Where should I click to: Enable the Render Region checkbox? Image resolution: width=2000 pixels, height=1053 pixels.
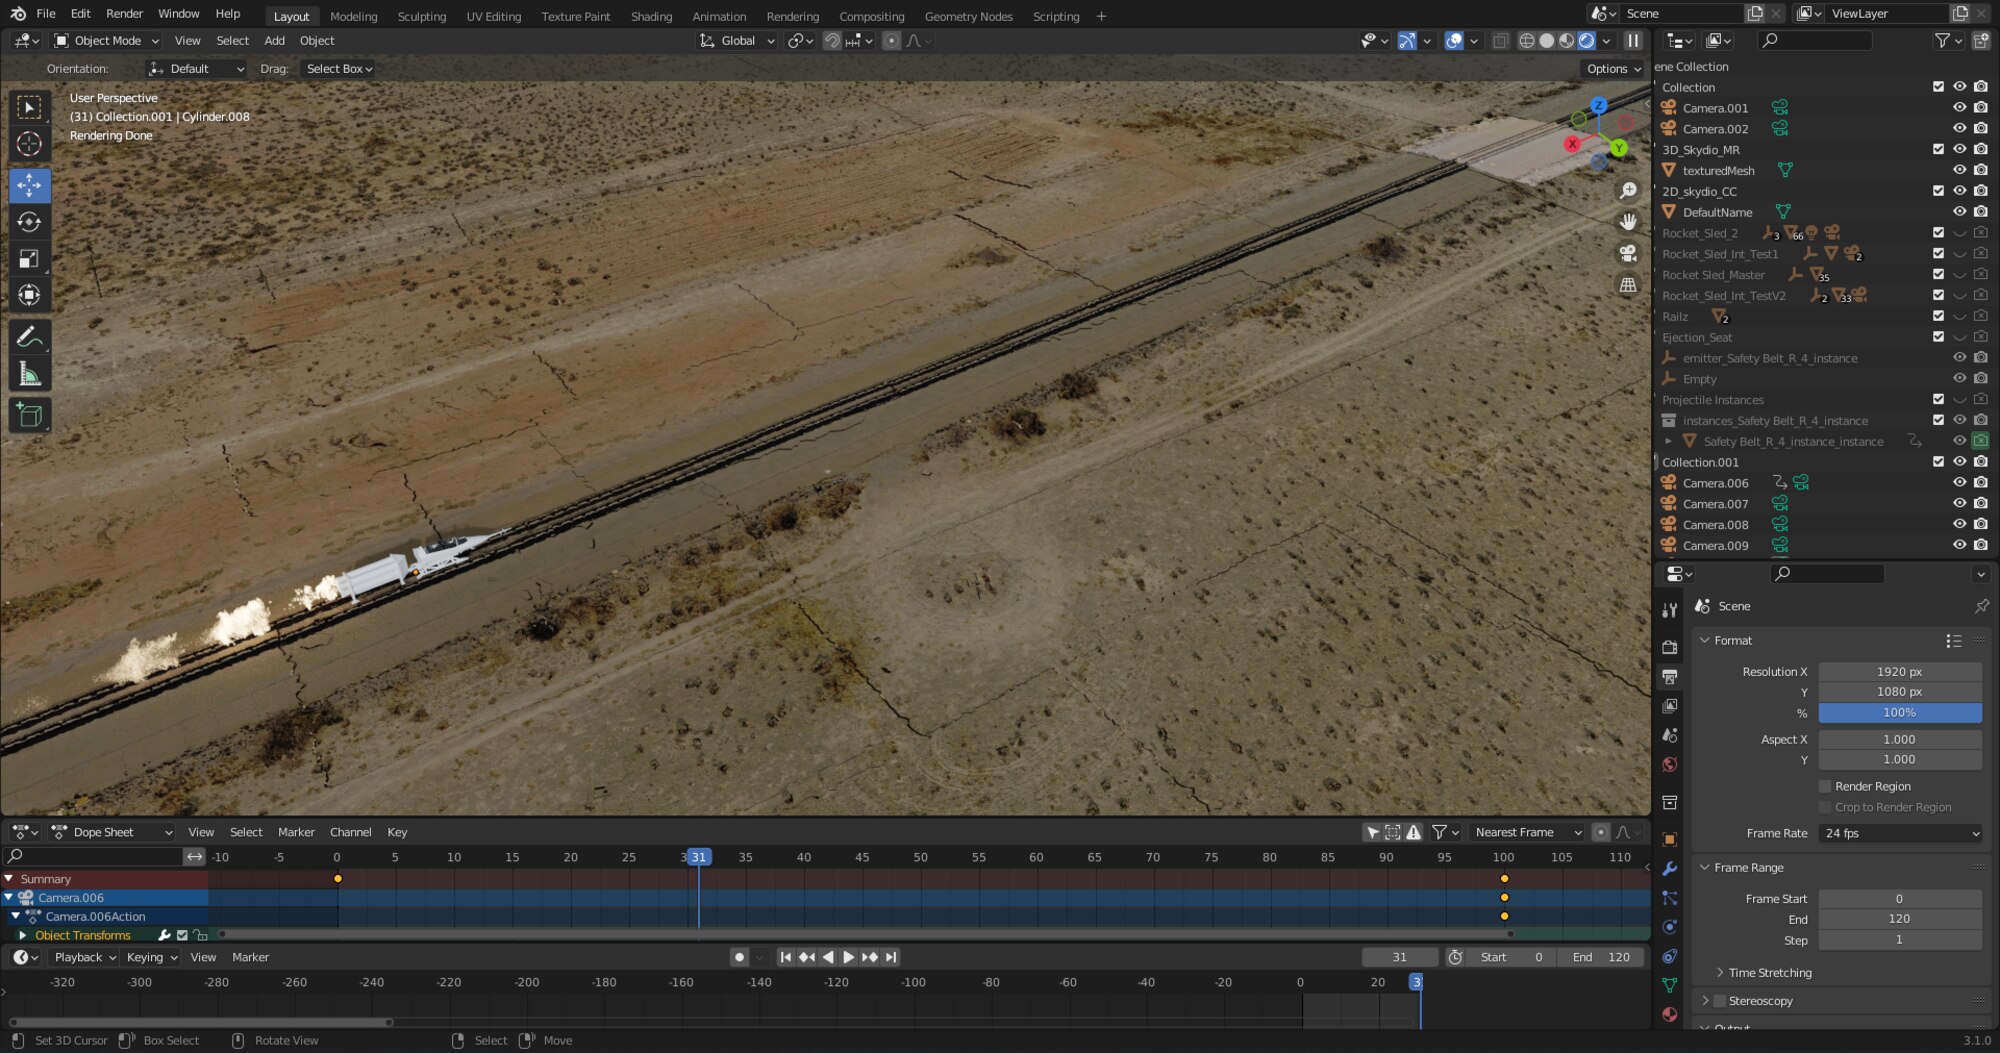click(1825, 787)
